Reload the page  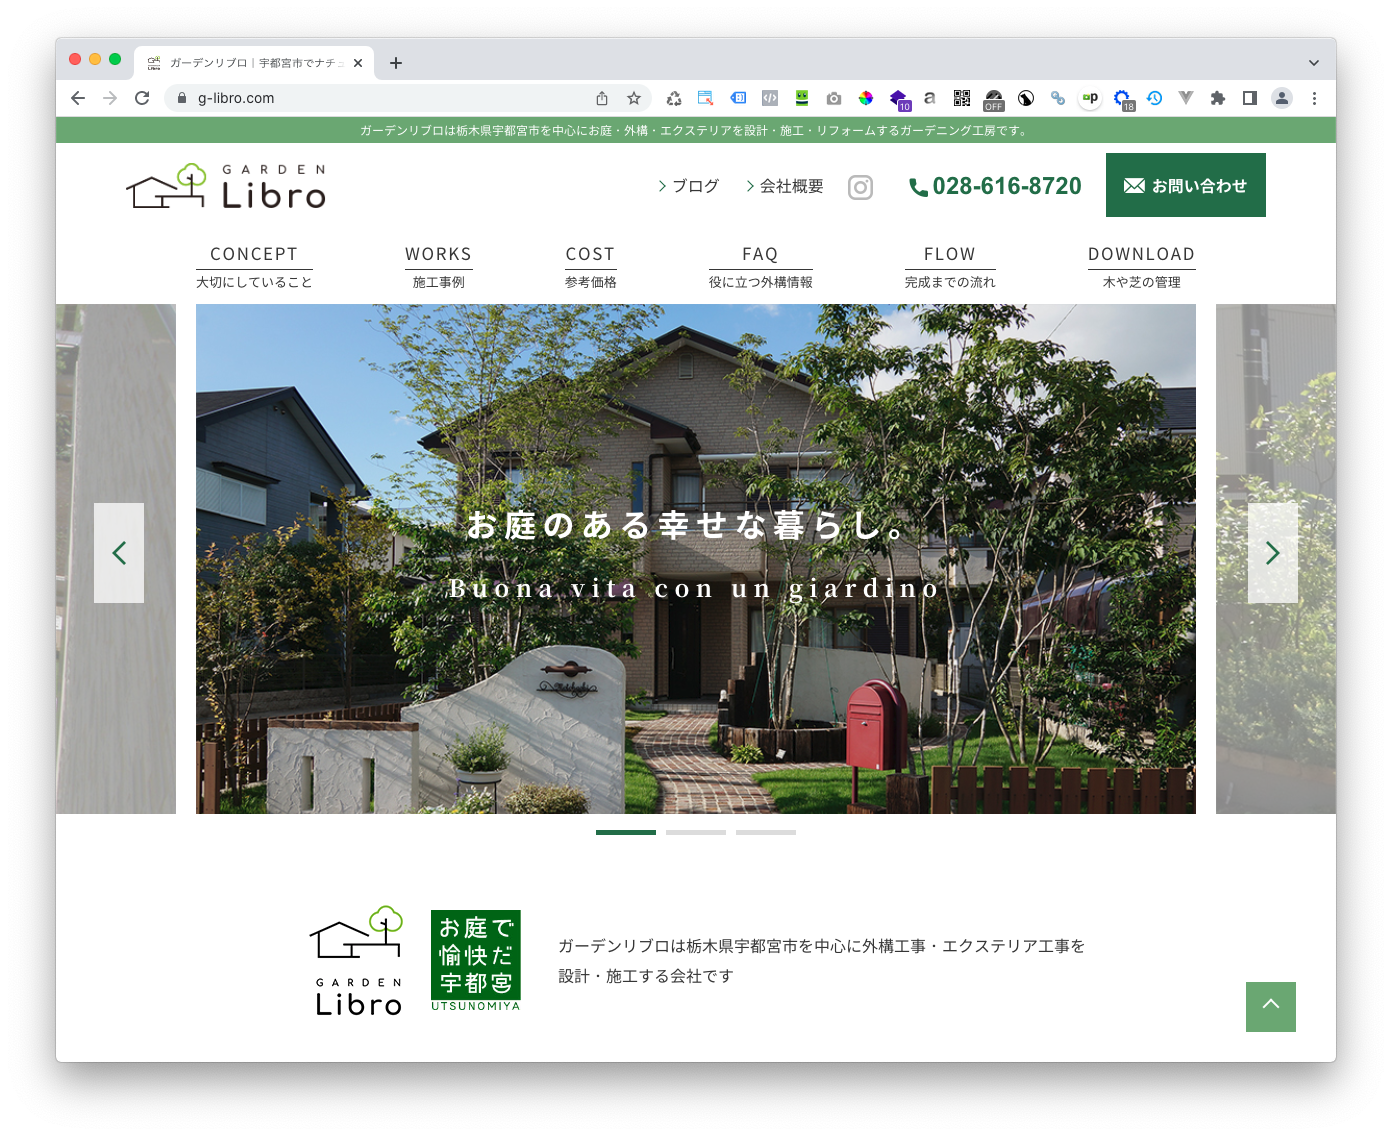tap(142, 98)
